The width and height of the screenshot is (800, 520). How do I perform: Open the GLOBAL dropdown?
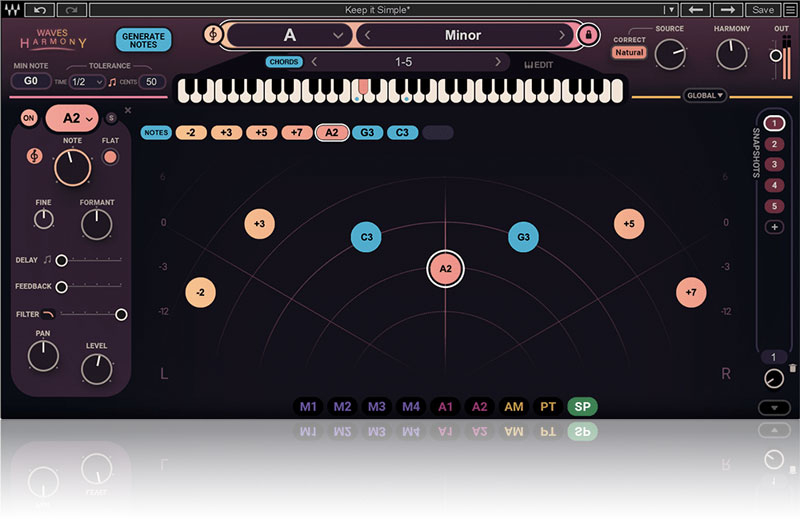tap(705, 96)
